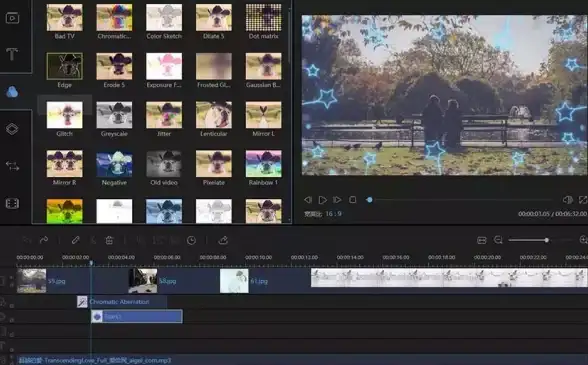Viewport: 588px width, 365px height.
Task: Open the Overlays tab in the sidebar
Action: point(12,129)
